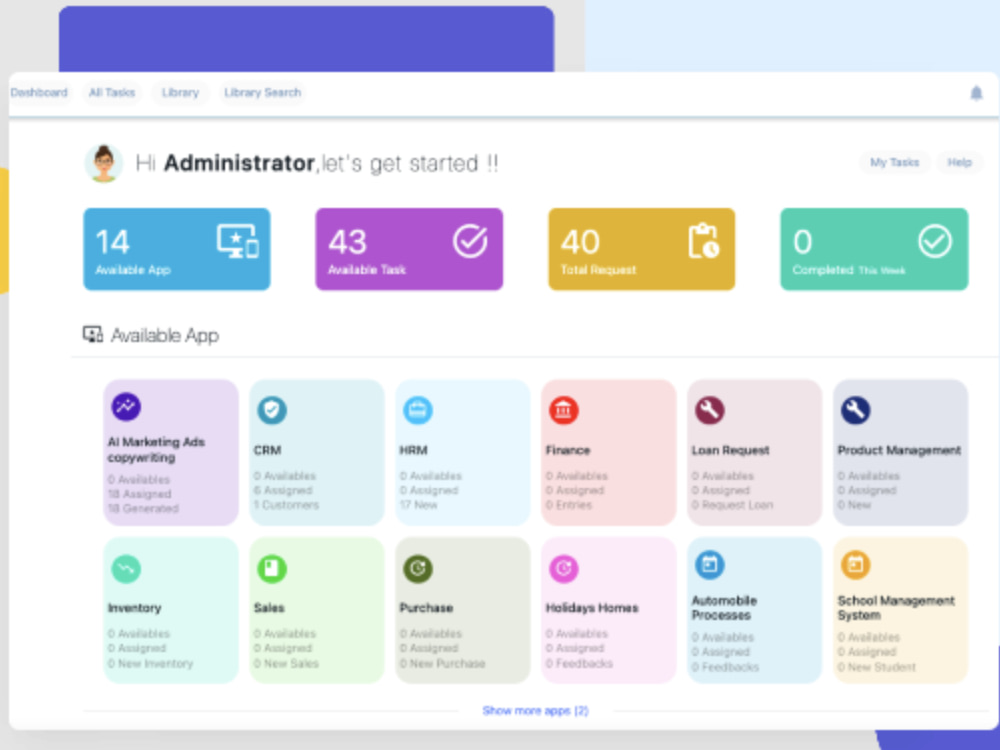Click the Loan Request app title
This screenshot has height=750, width=1000.
tap(730, 450)
